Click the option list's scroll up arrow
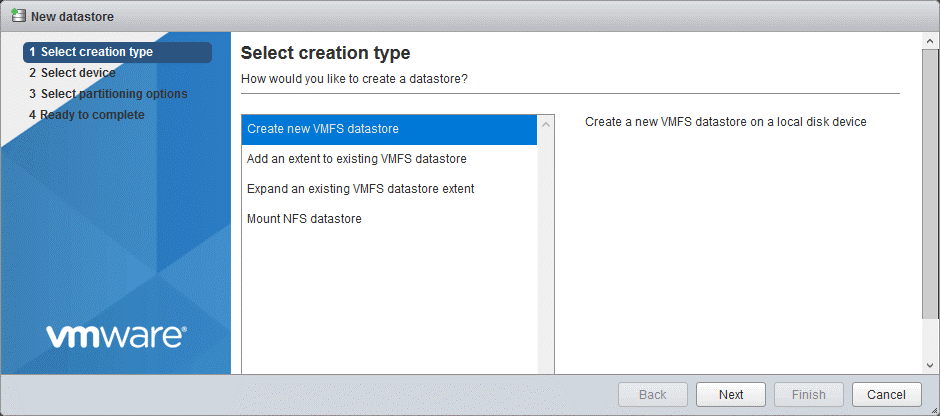This screenshot has height=416, width=940. tap(546, 124)
